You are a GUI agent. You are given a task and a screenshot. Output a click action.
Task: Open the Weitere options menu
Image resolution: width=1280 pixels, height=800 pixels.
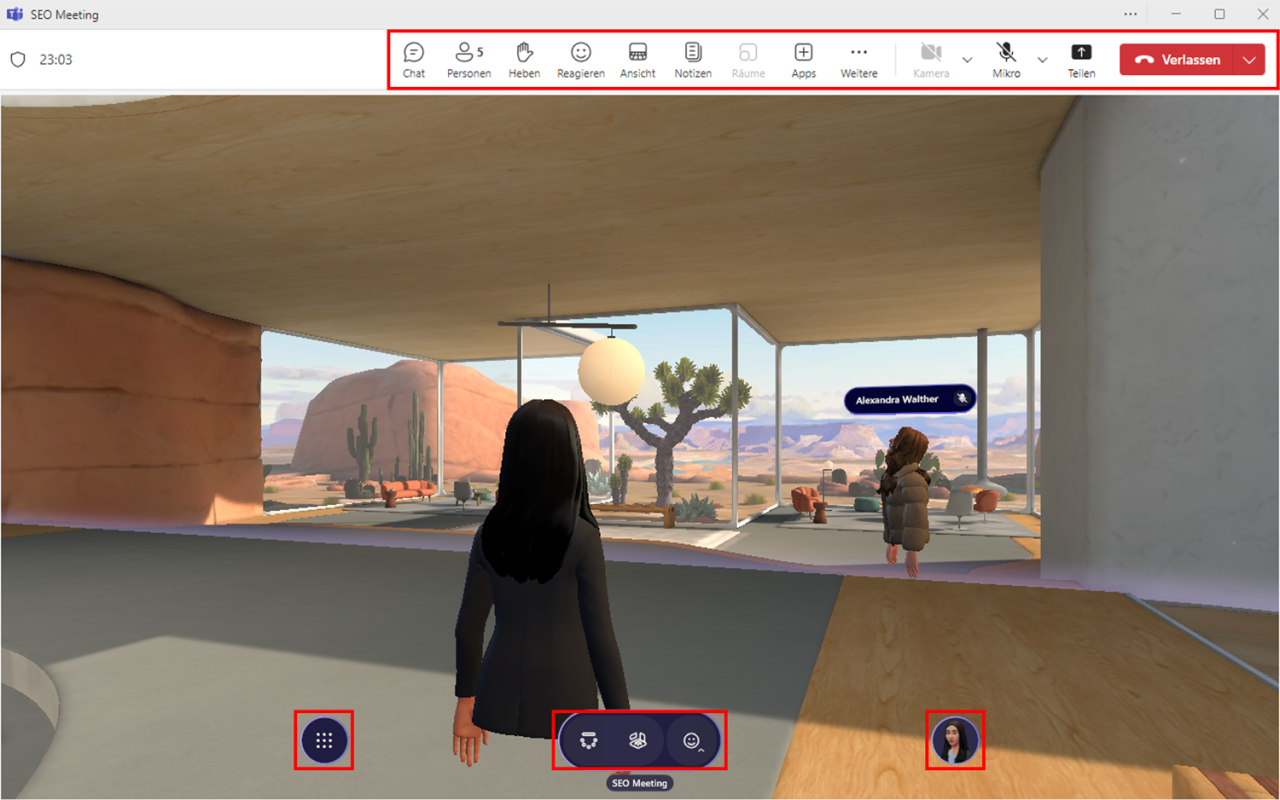coord(858,58)
